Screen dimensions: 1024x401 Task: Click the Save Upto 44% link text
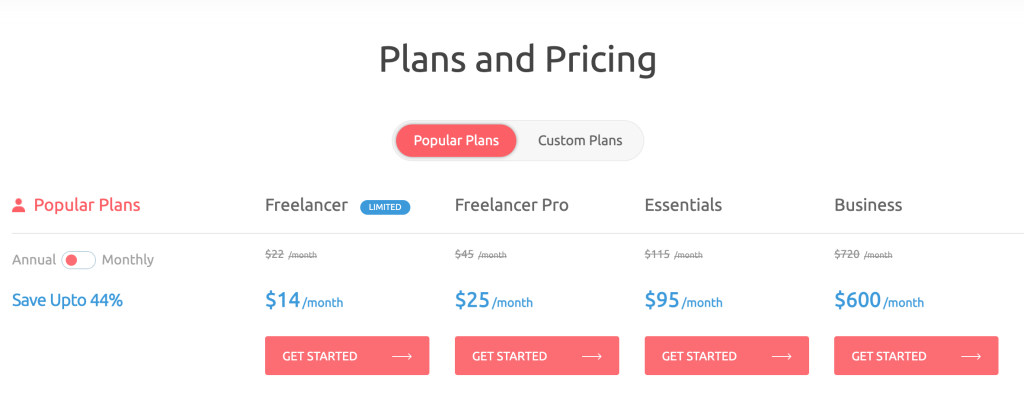click(x=67, y=300)
